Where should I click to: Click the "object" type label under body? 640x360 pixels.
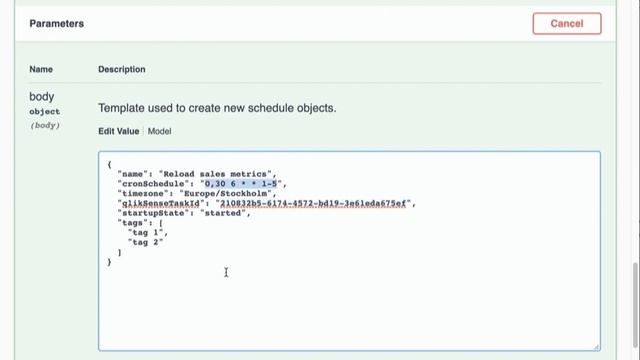point(44,111)
